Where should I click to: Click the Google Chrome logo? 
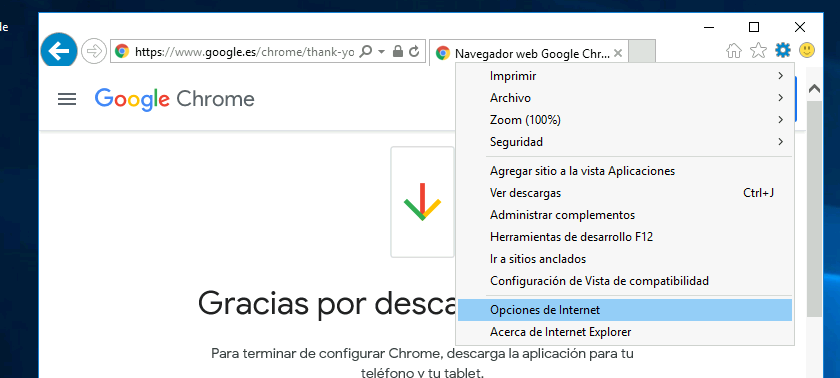coord(175,100)
